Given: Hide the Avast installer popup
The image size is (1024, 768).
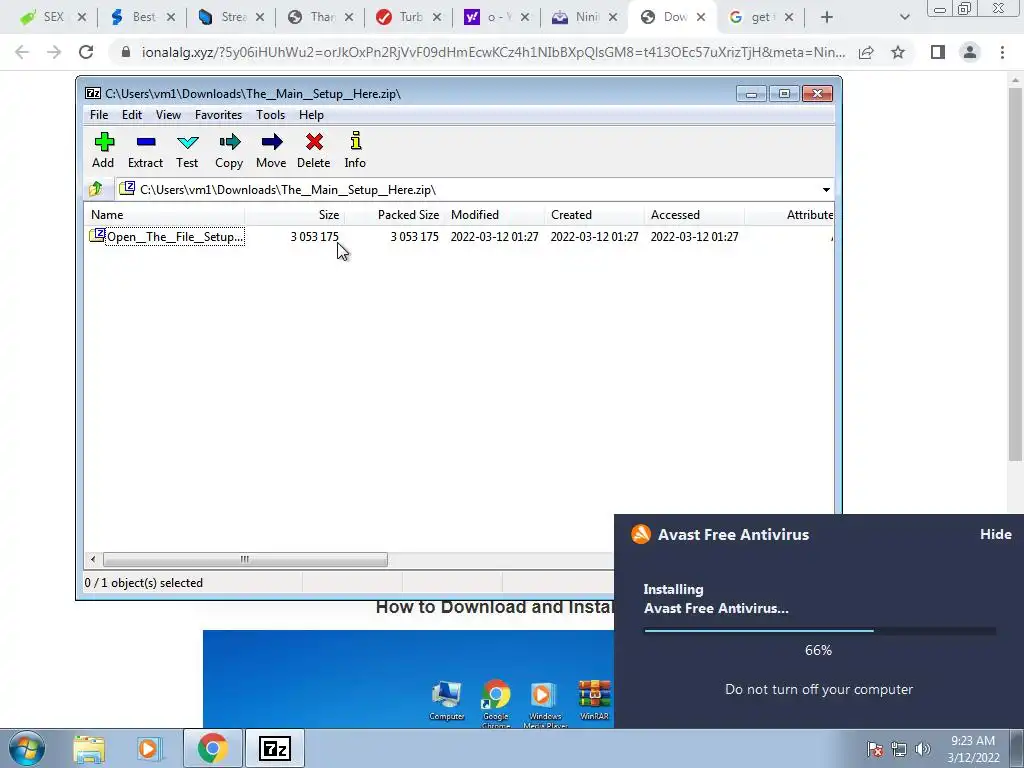Looking at the screenshot, I should [x=995, y=534].
